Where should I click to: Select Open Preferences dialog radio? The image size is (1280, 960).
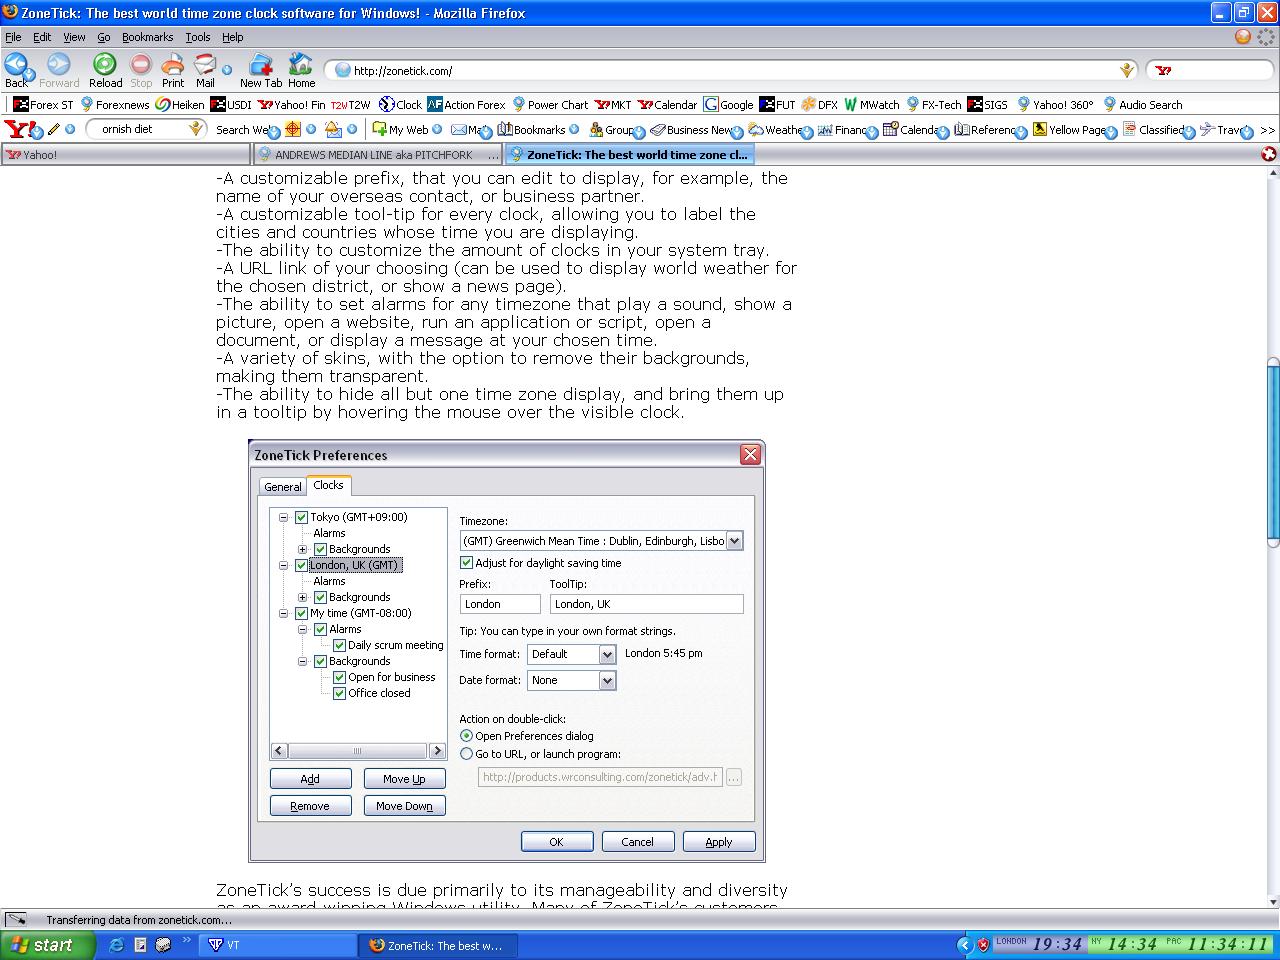tap(466, 736)
